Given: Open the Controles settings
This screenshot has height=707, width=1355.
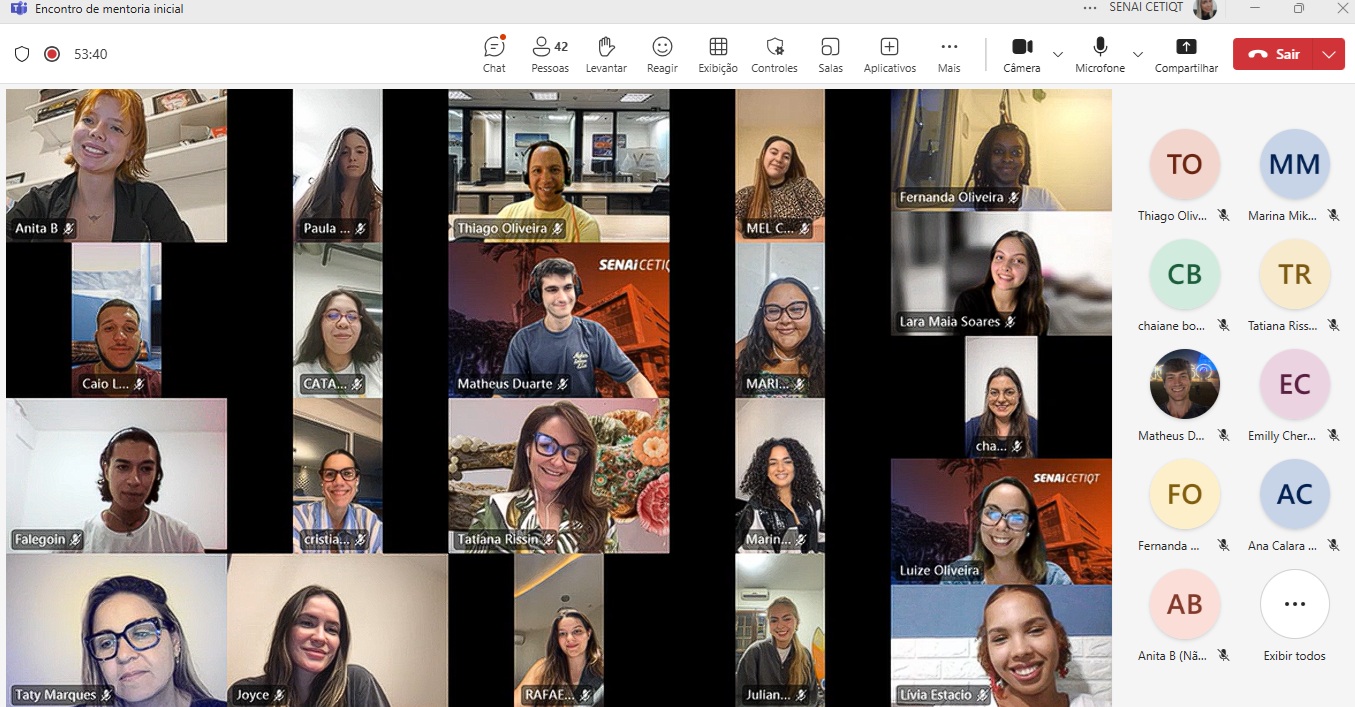Looking at the screenshot, I should (x=774, y=54).
